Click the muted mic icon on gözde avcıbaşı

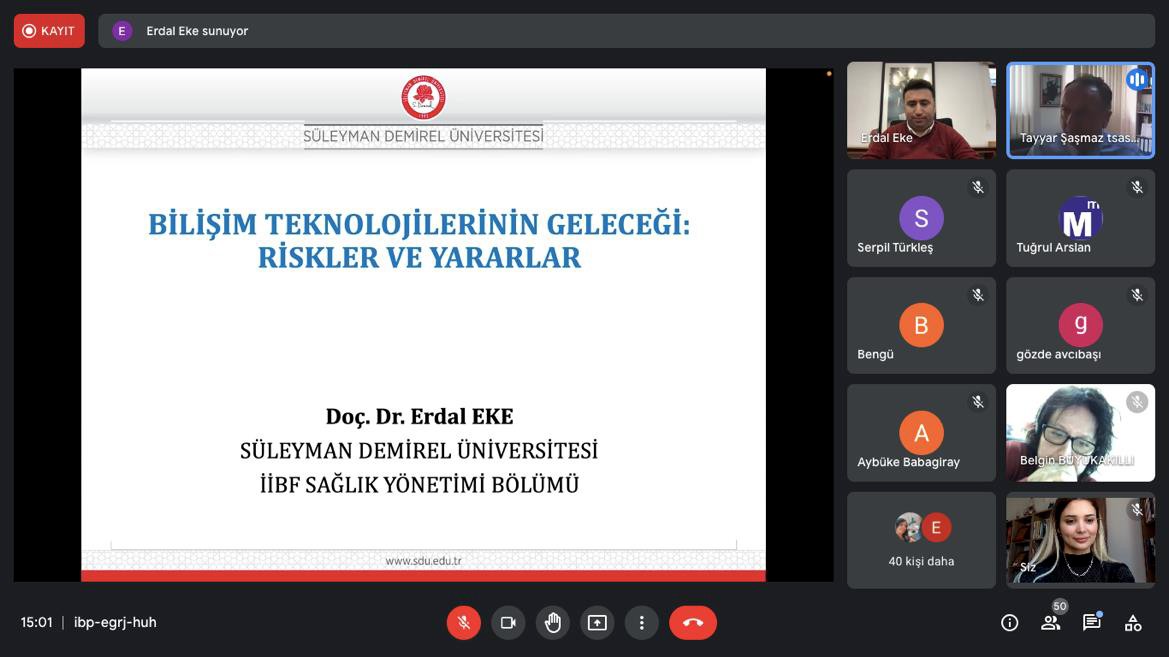coord(1137,295)
